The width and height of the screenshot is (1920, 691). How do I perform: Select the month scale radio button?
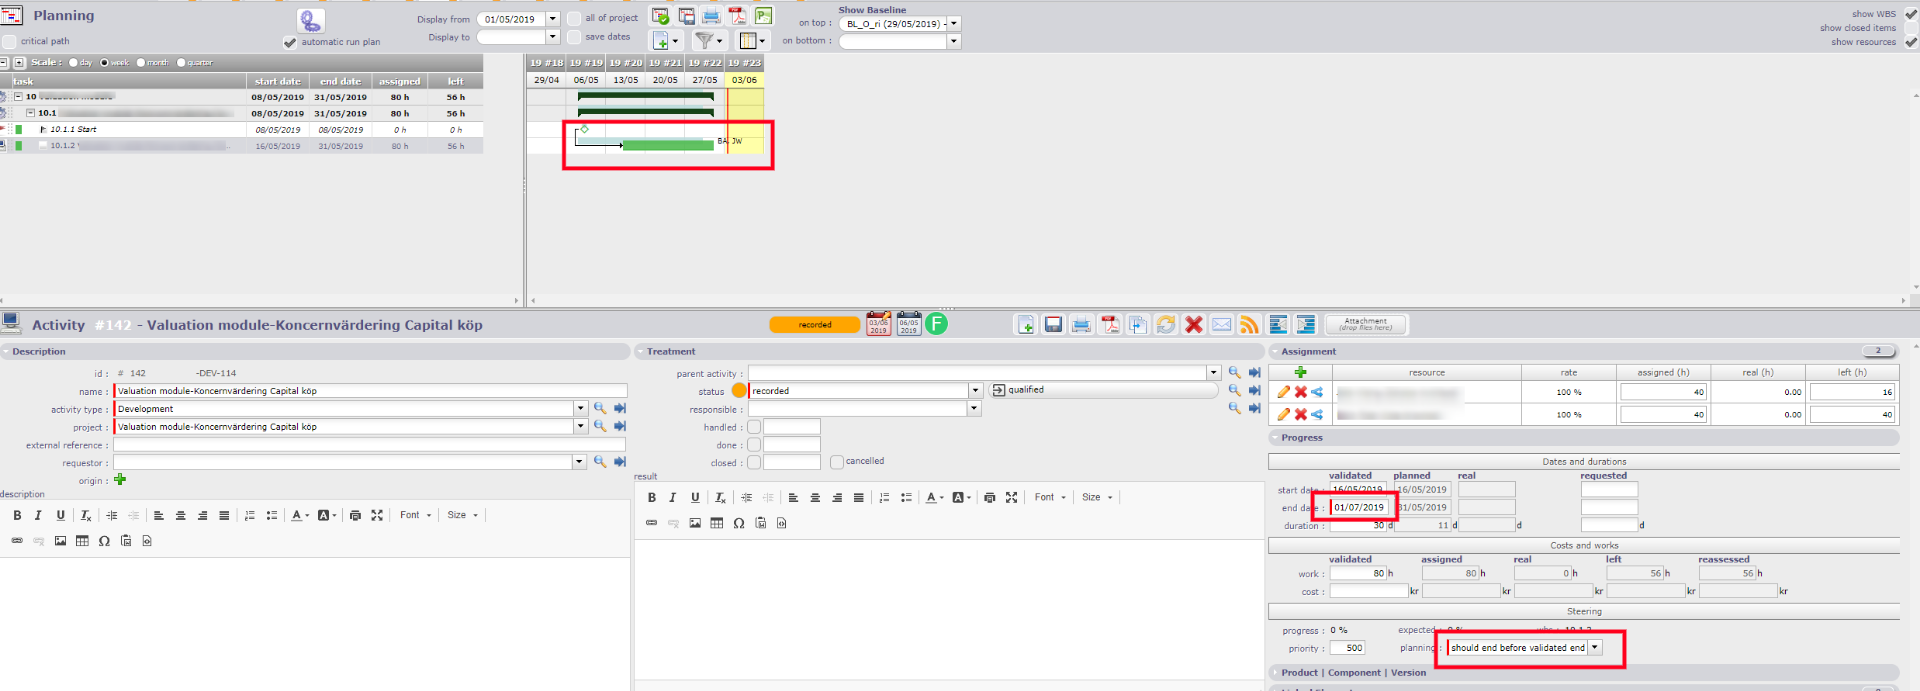click(x=141, y=63)
